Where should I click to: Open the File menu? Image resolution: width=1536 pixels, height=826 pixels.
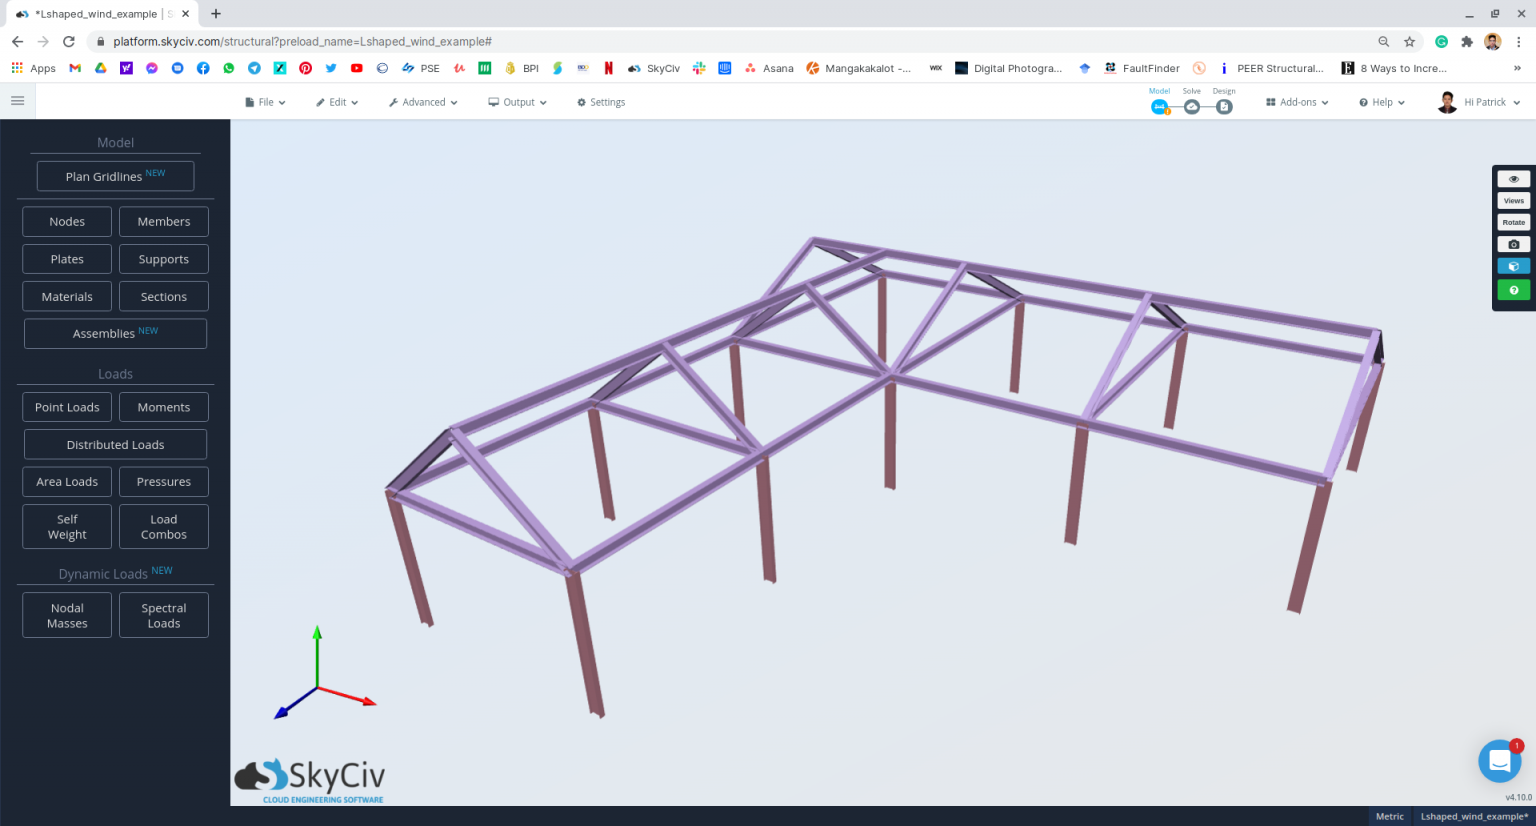click(264, 101)
